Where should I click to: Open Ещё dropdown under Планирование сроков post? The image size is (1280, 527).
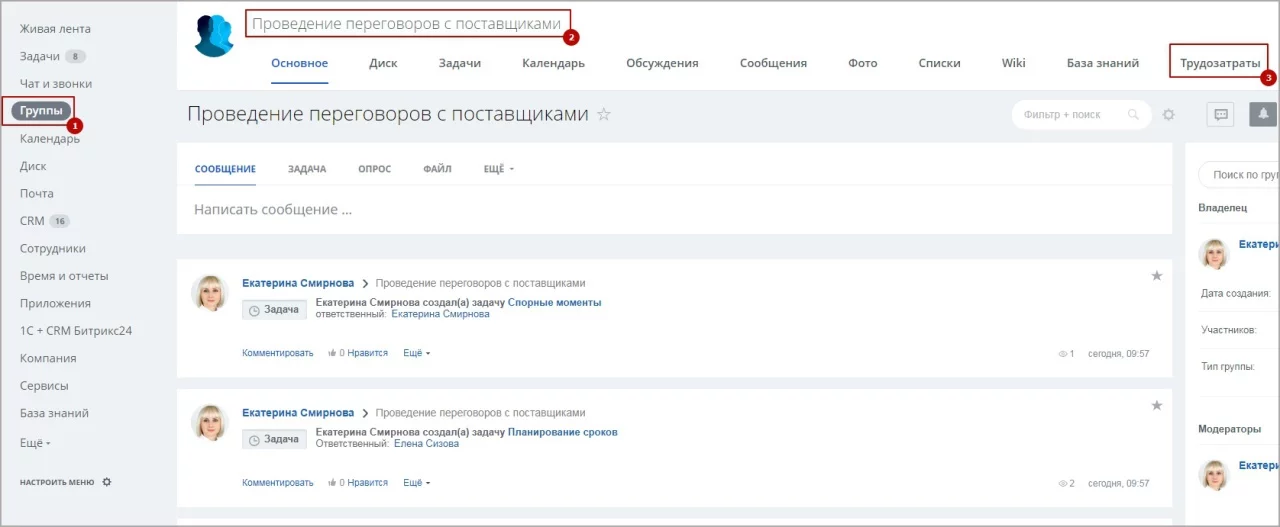pos(416,483)
